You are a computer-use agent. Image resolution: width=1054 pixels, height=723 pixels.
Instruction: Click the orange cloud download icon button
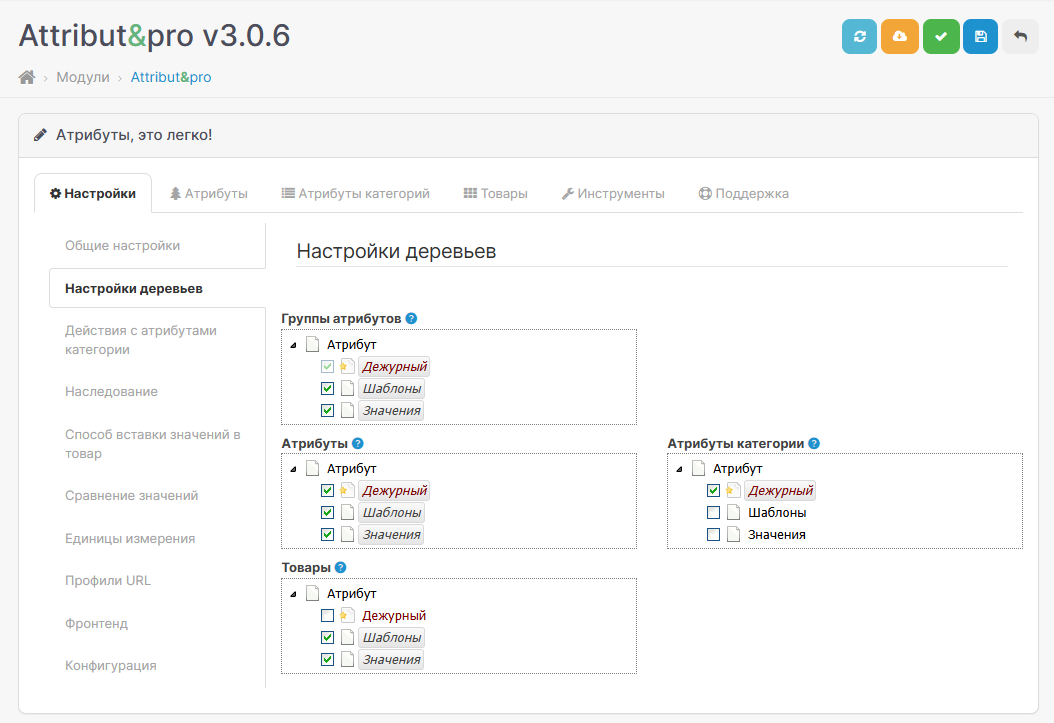(x=900, y=37)
